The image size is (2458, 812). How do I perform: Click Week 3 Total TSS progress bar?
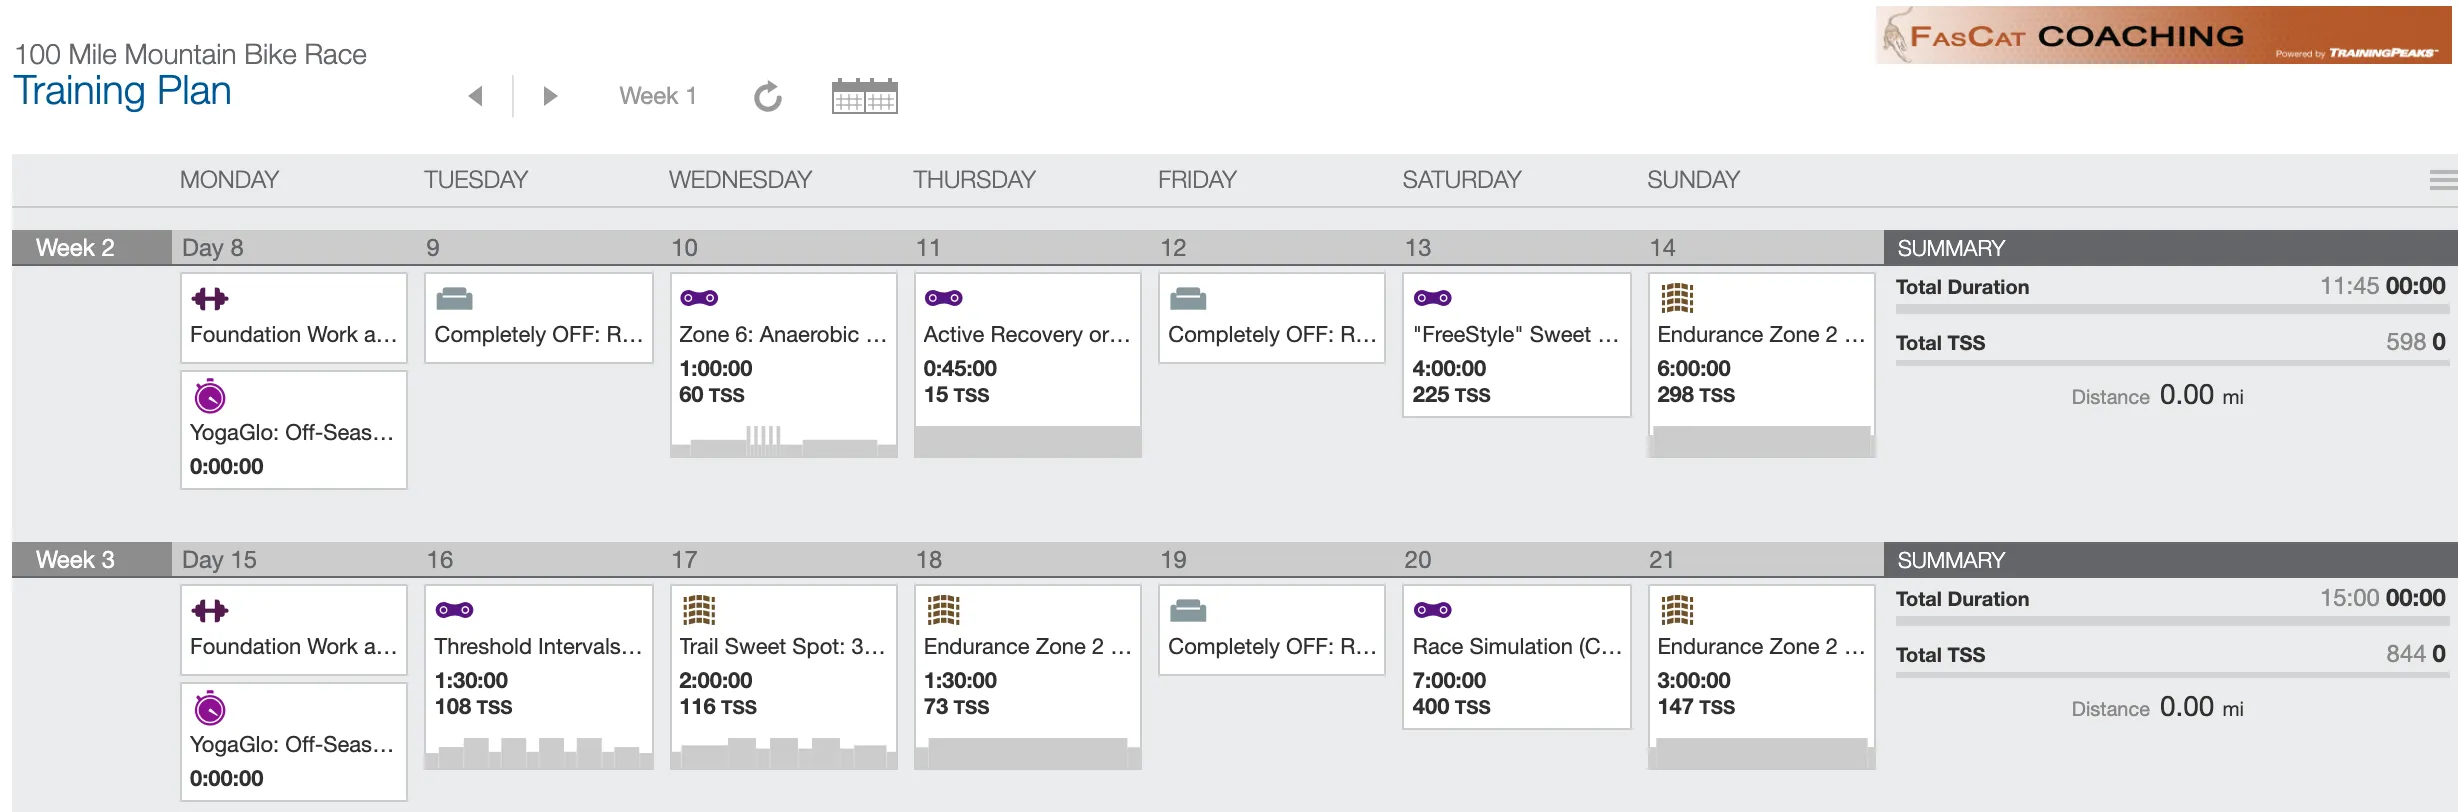coord(2170,675)
